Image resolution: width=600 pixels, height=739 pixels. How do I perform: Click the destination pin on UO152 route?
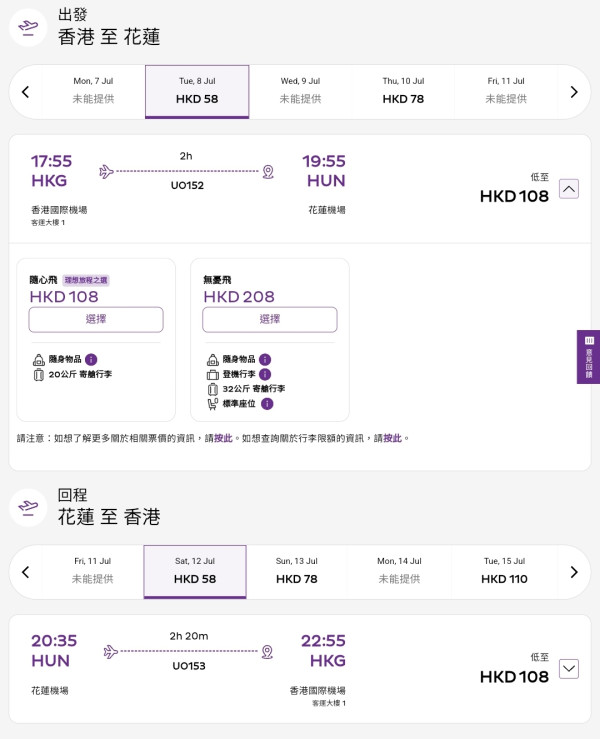coord(268,172)
